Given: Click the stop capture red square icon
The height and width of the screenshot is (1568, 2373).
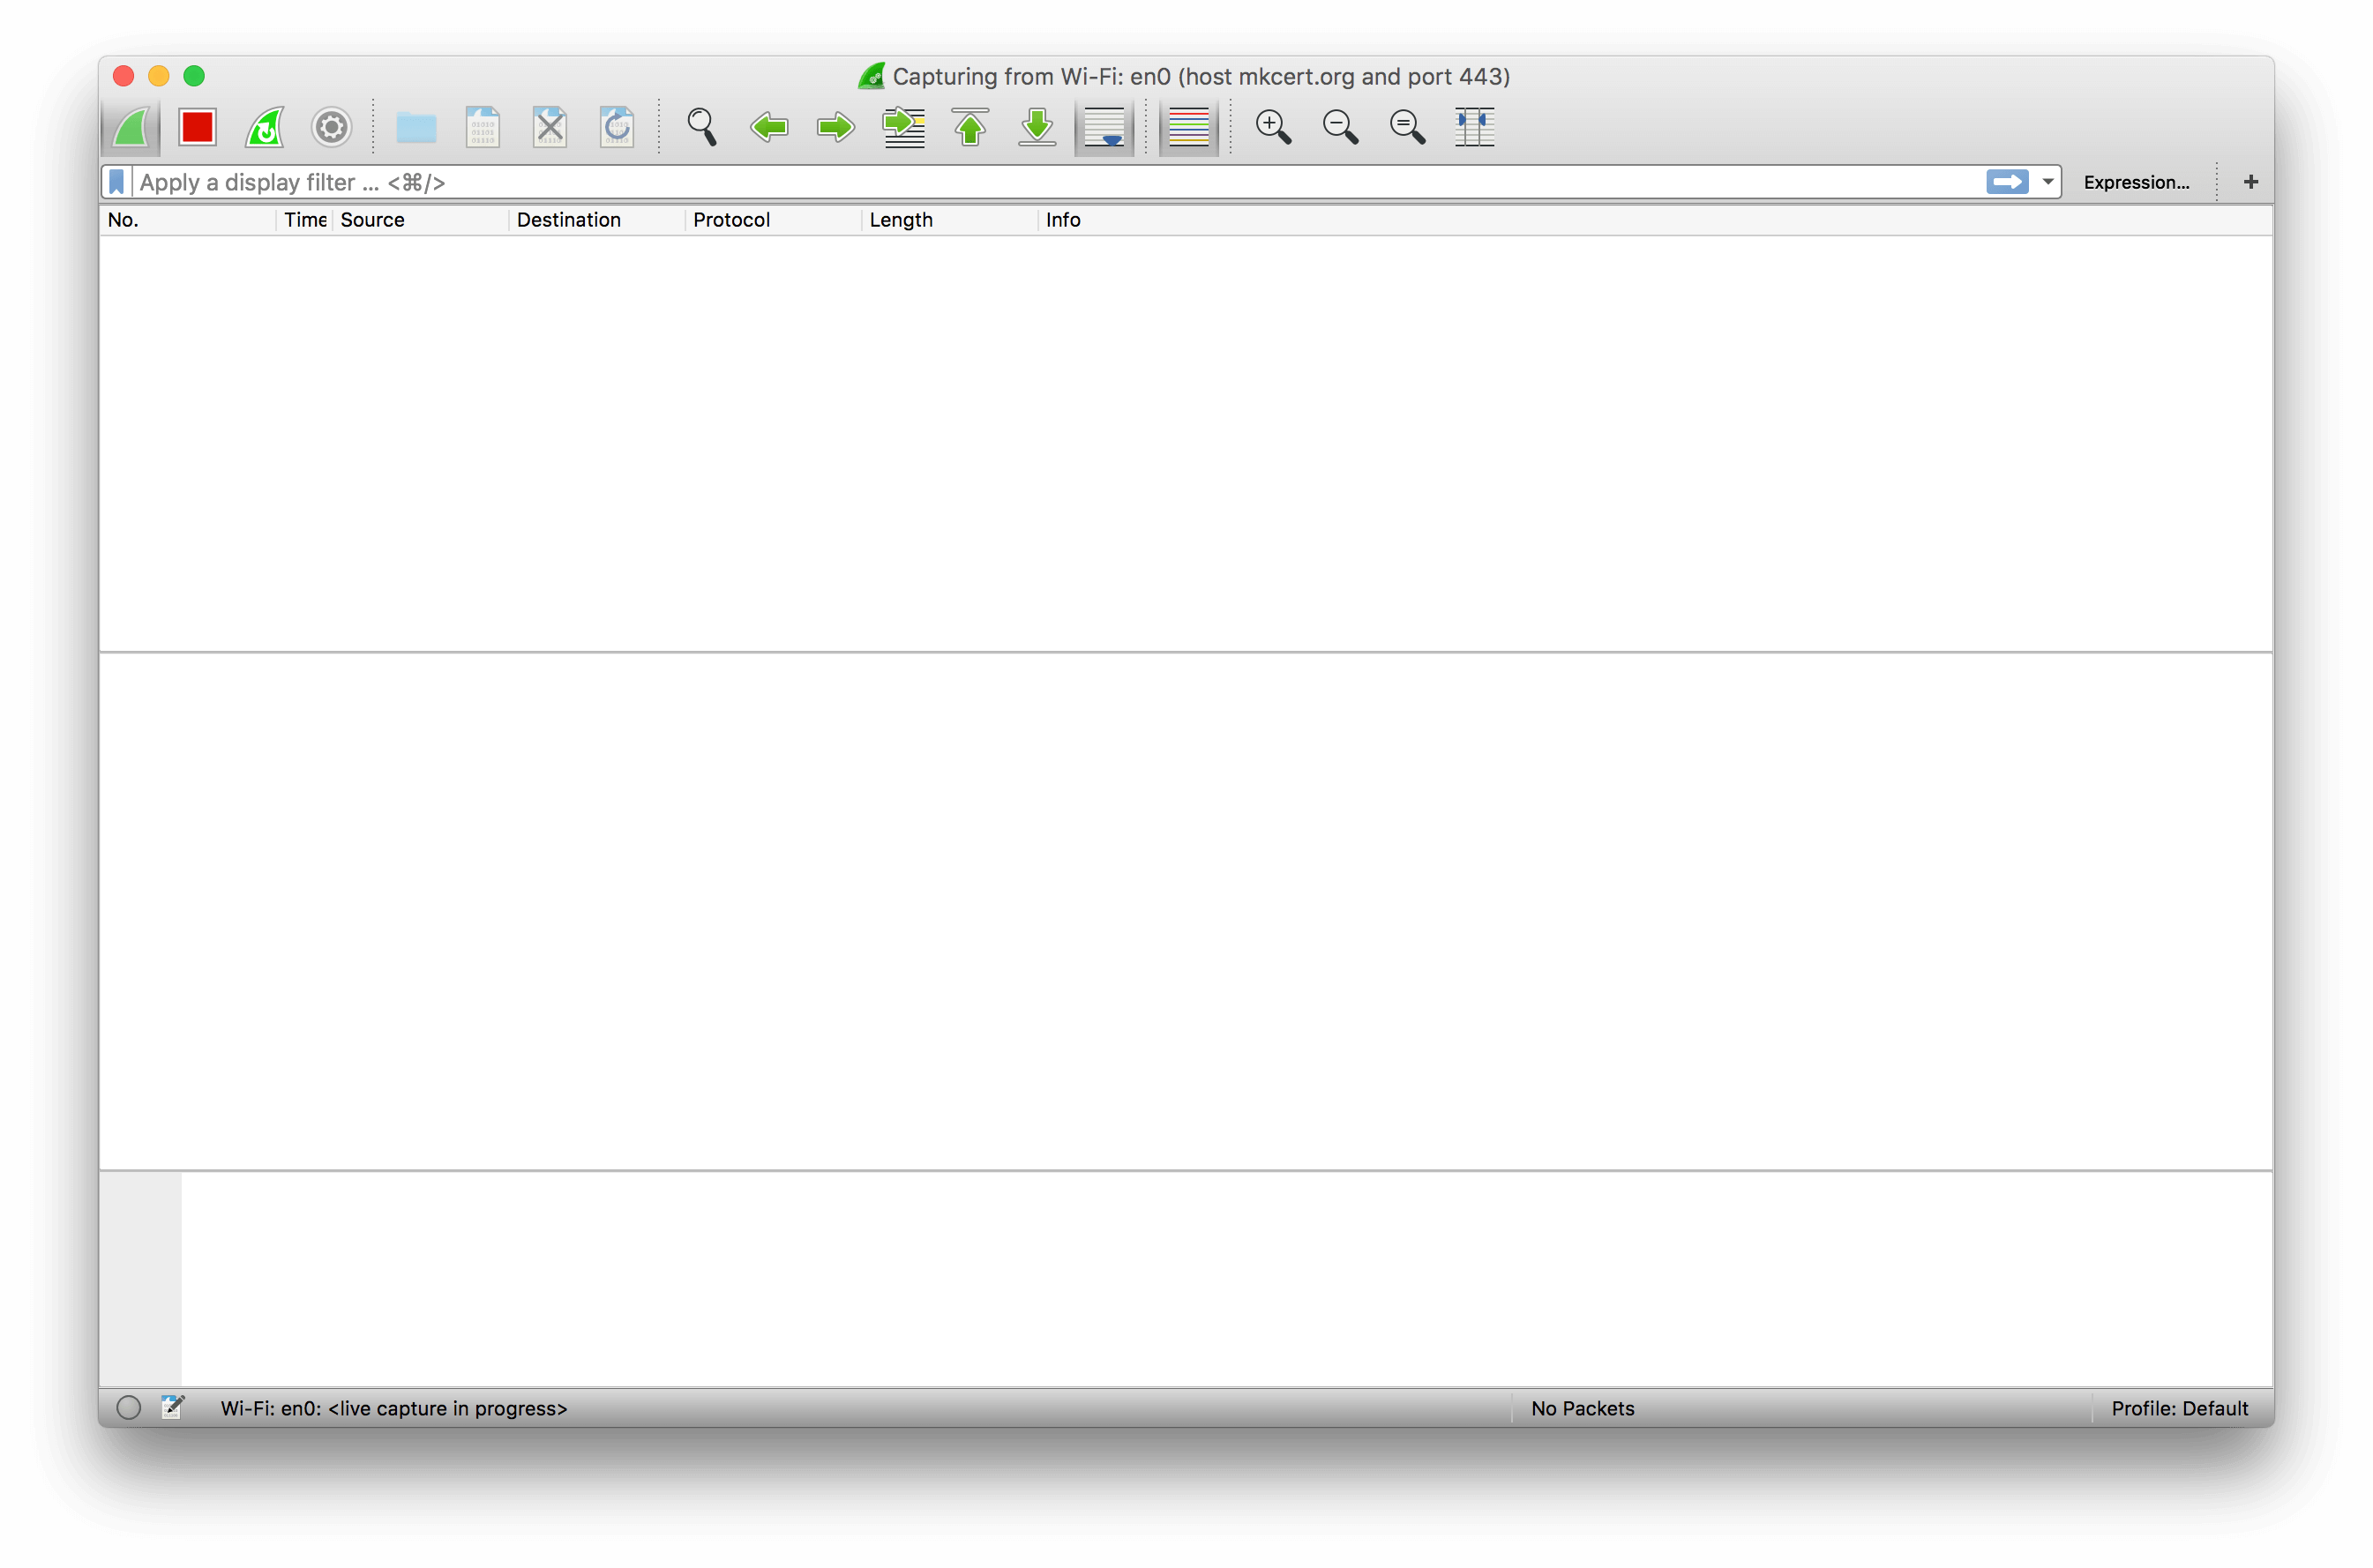Looking at the screenshot, I should 196,124.
